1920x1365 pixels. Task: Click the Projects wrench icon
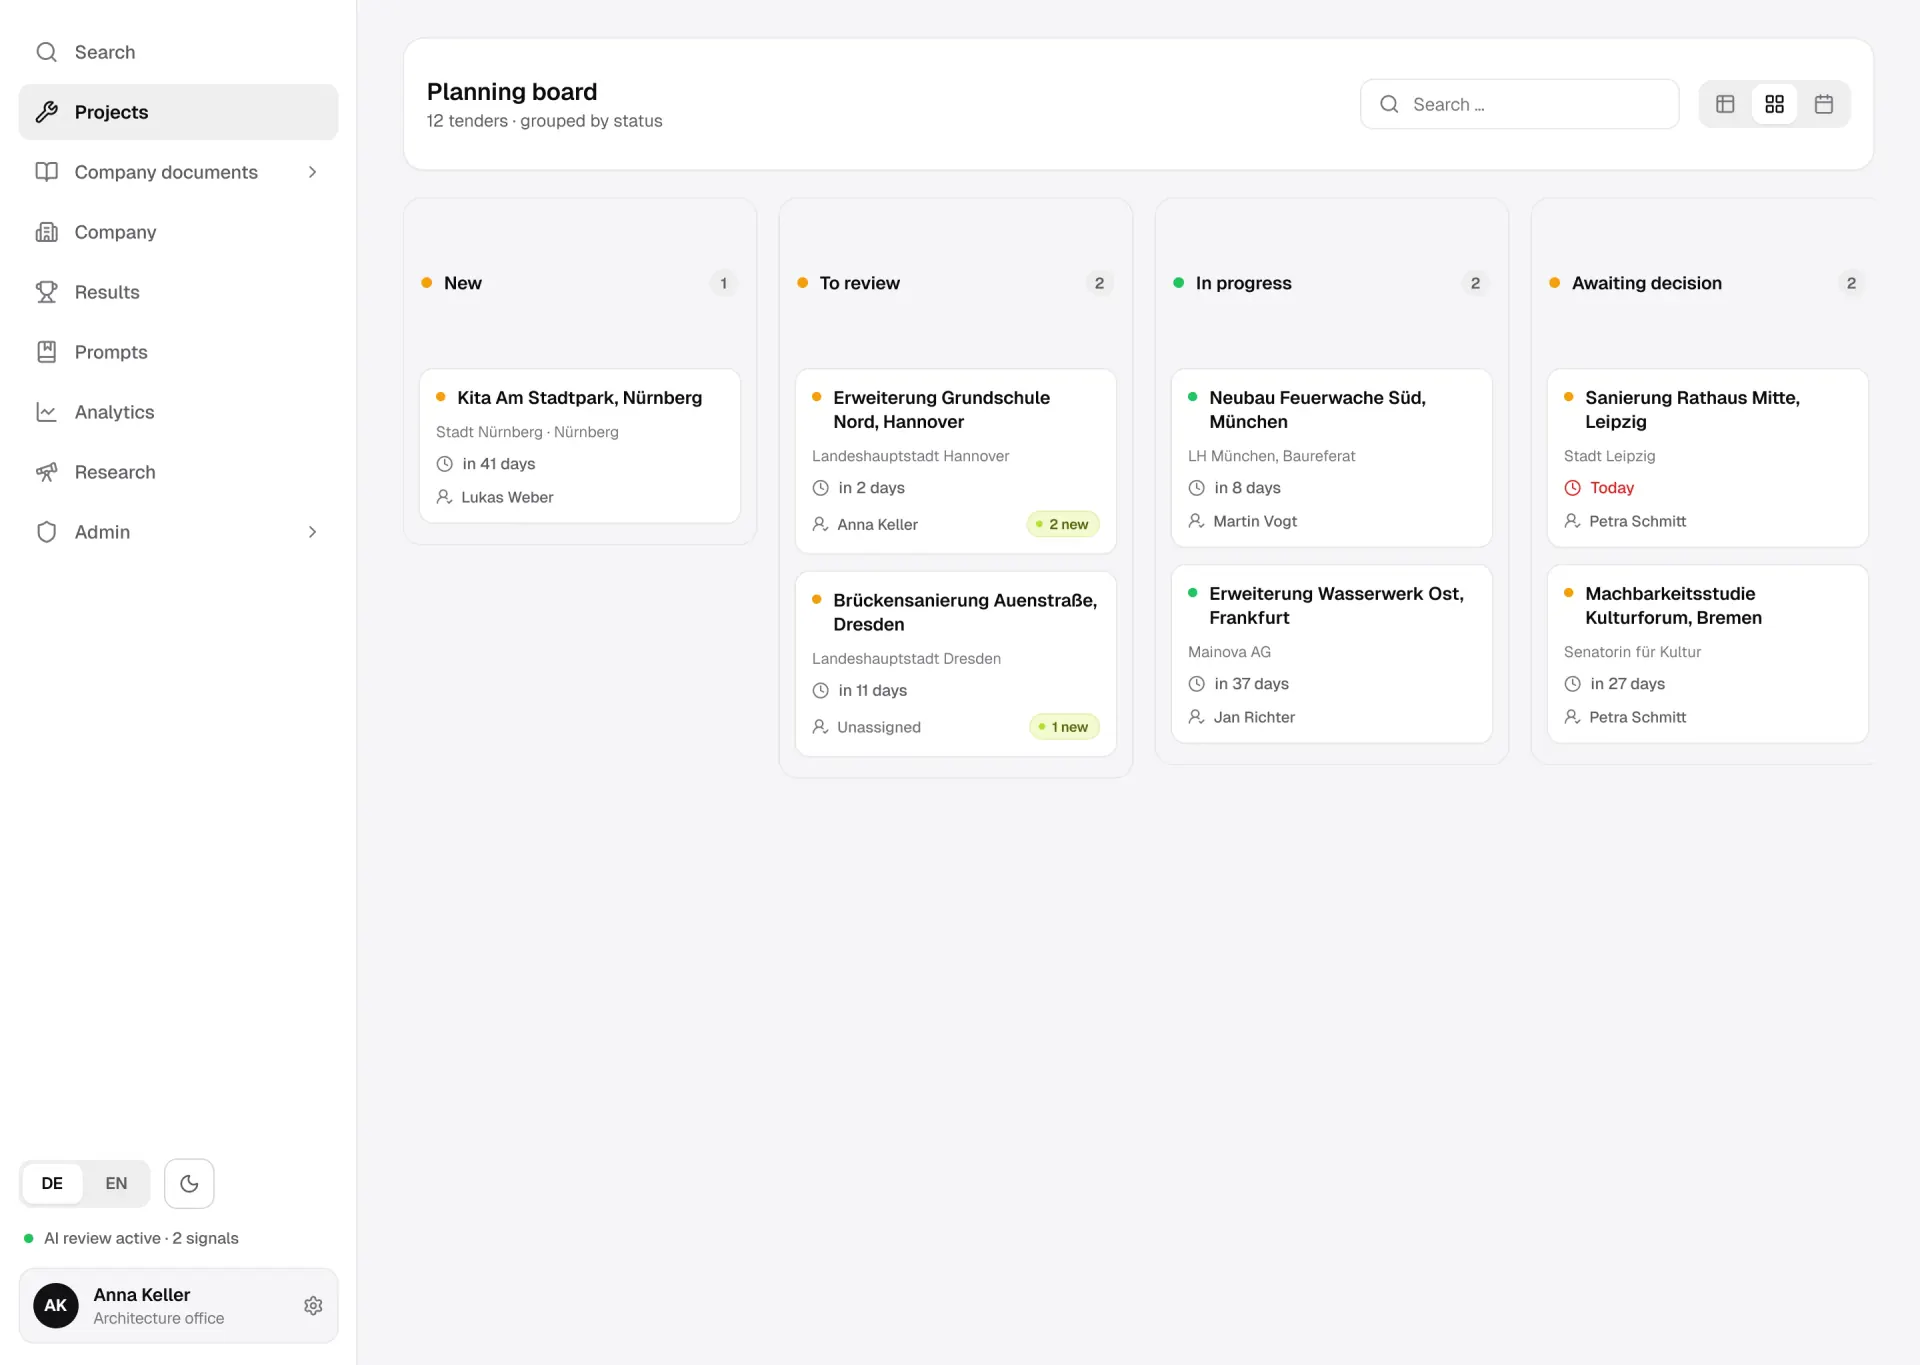46,112
